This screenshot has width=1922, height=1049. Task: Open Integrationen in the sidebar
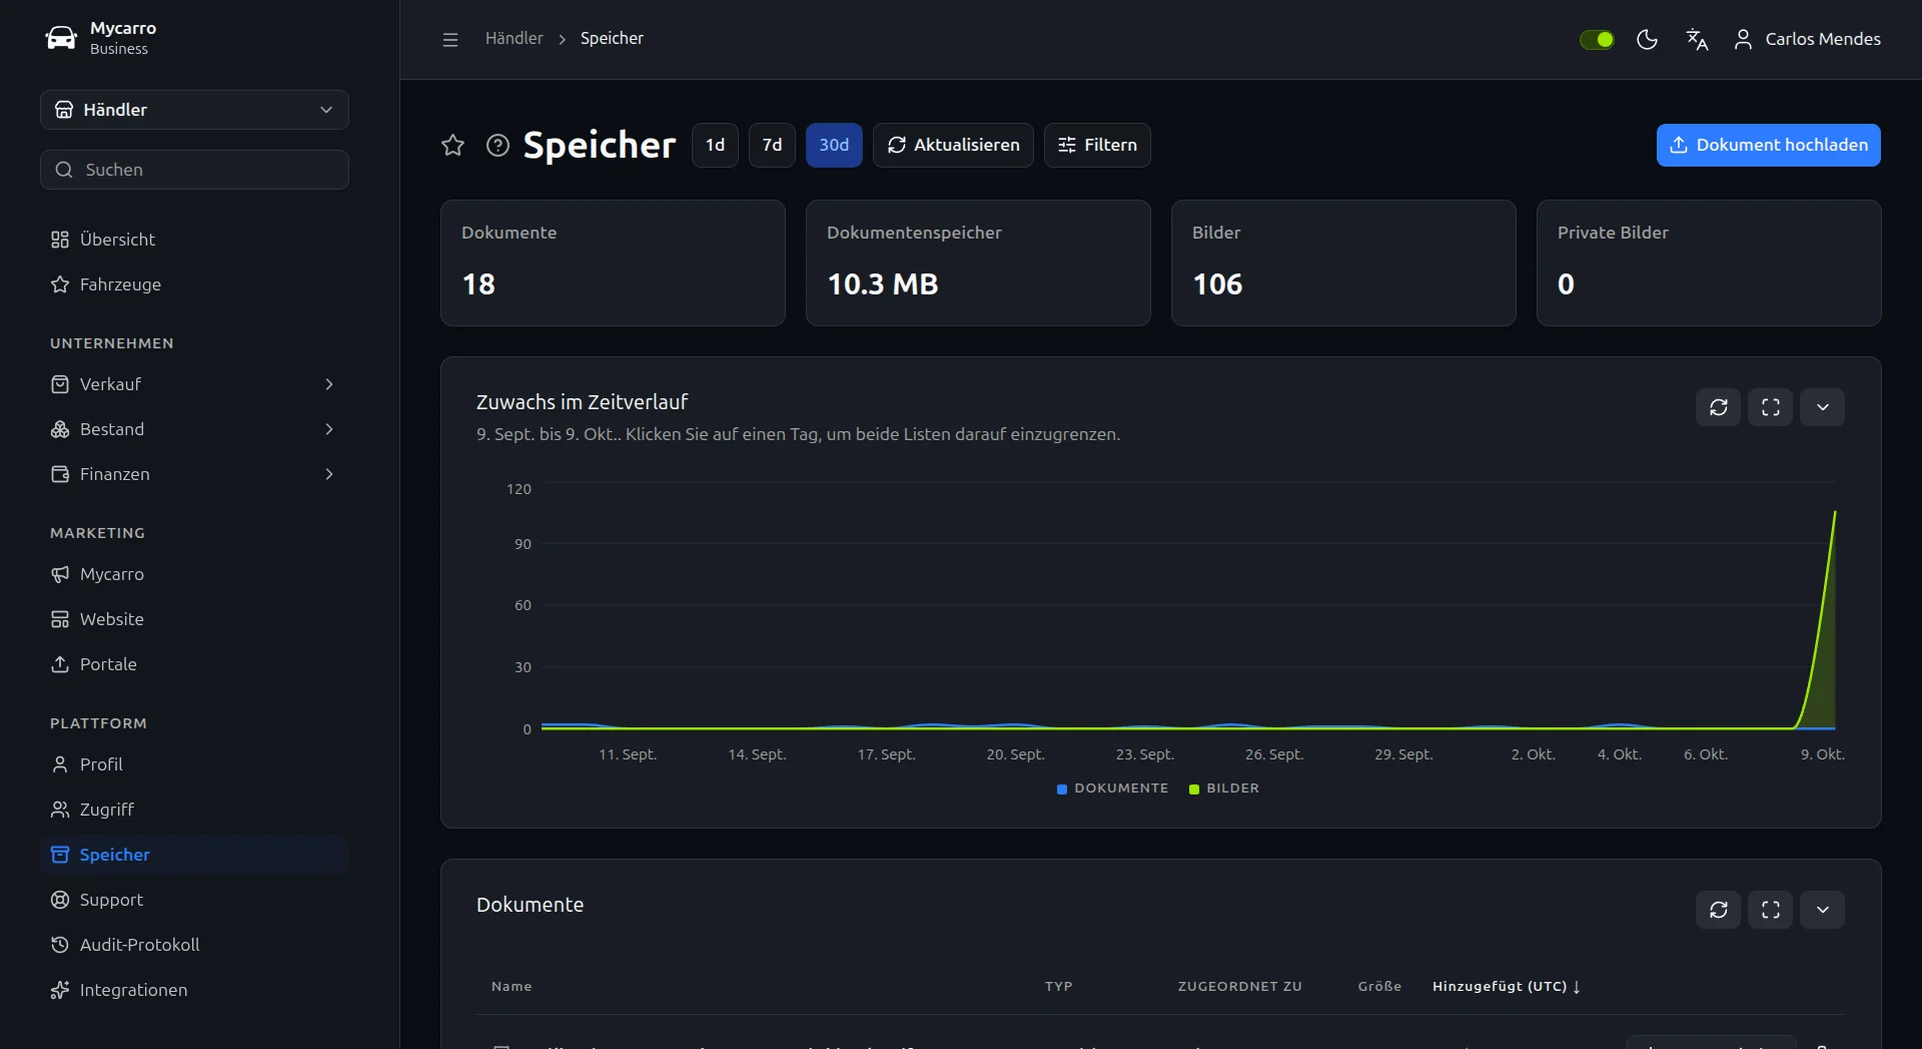tap(194, 989)
